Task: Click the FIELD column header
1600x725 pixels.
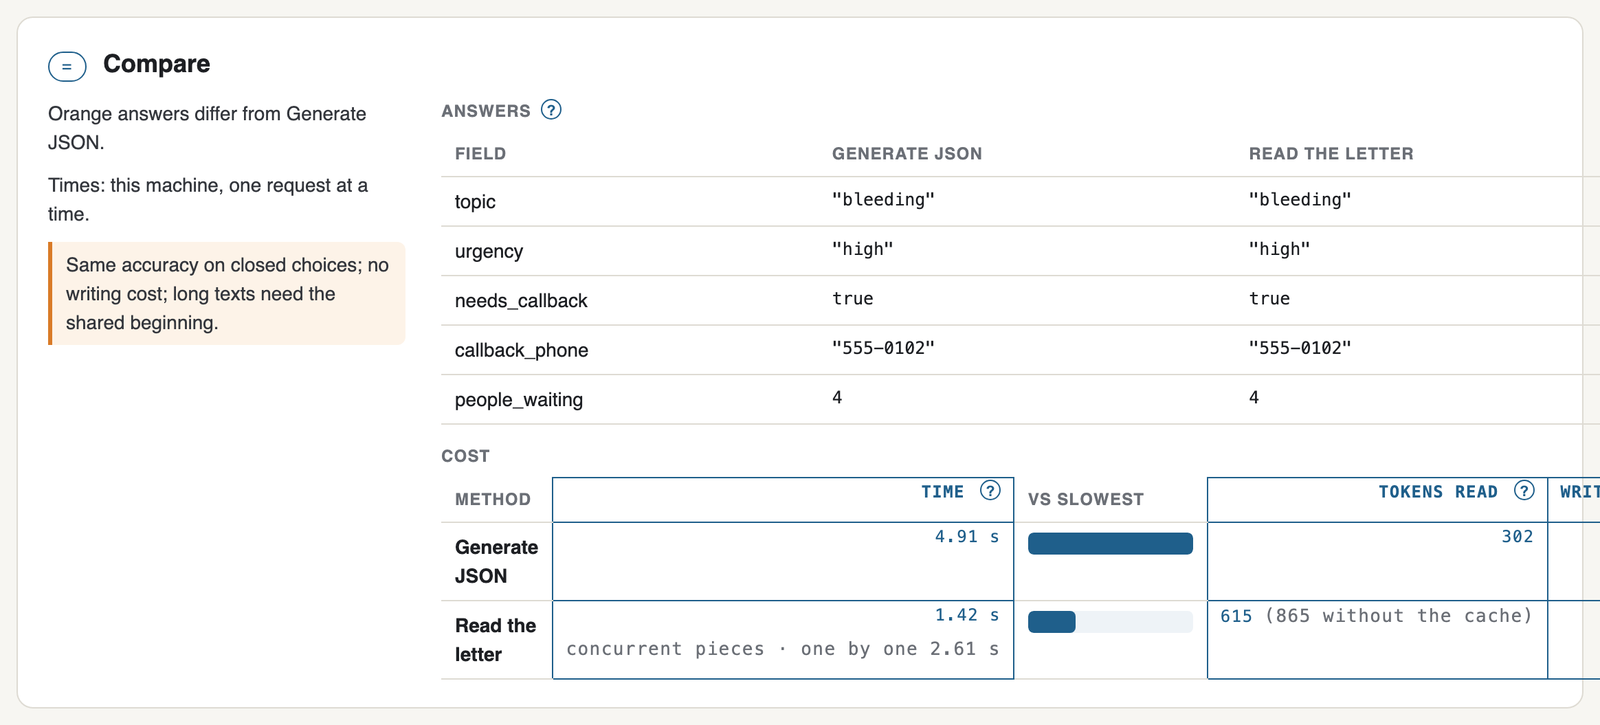Action: point(480,153)
